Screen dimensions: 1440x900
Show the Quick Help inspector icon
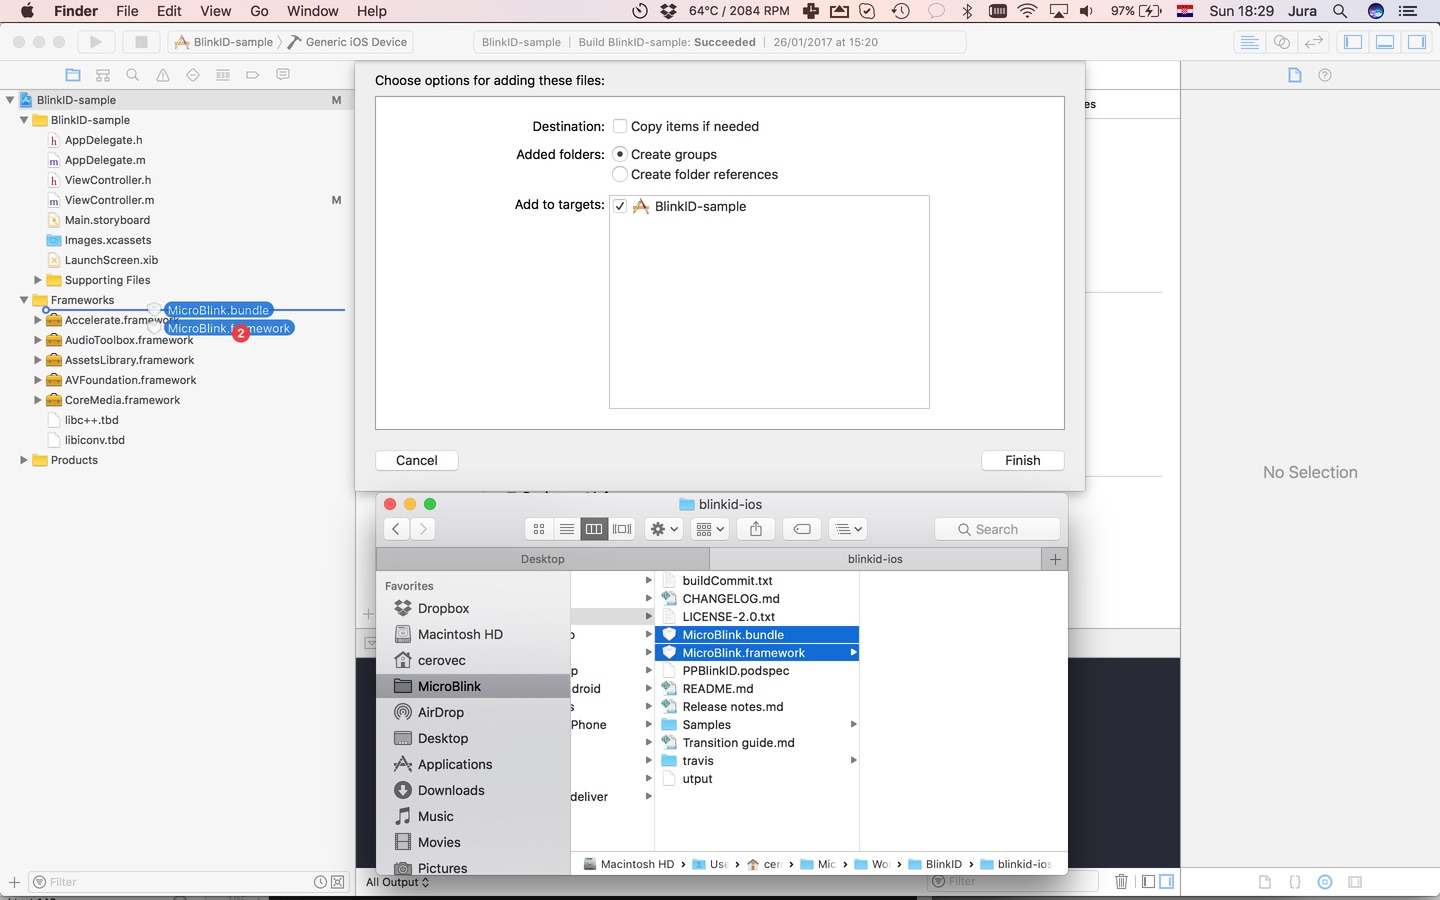tap(1325, 75)
